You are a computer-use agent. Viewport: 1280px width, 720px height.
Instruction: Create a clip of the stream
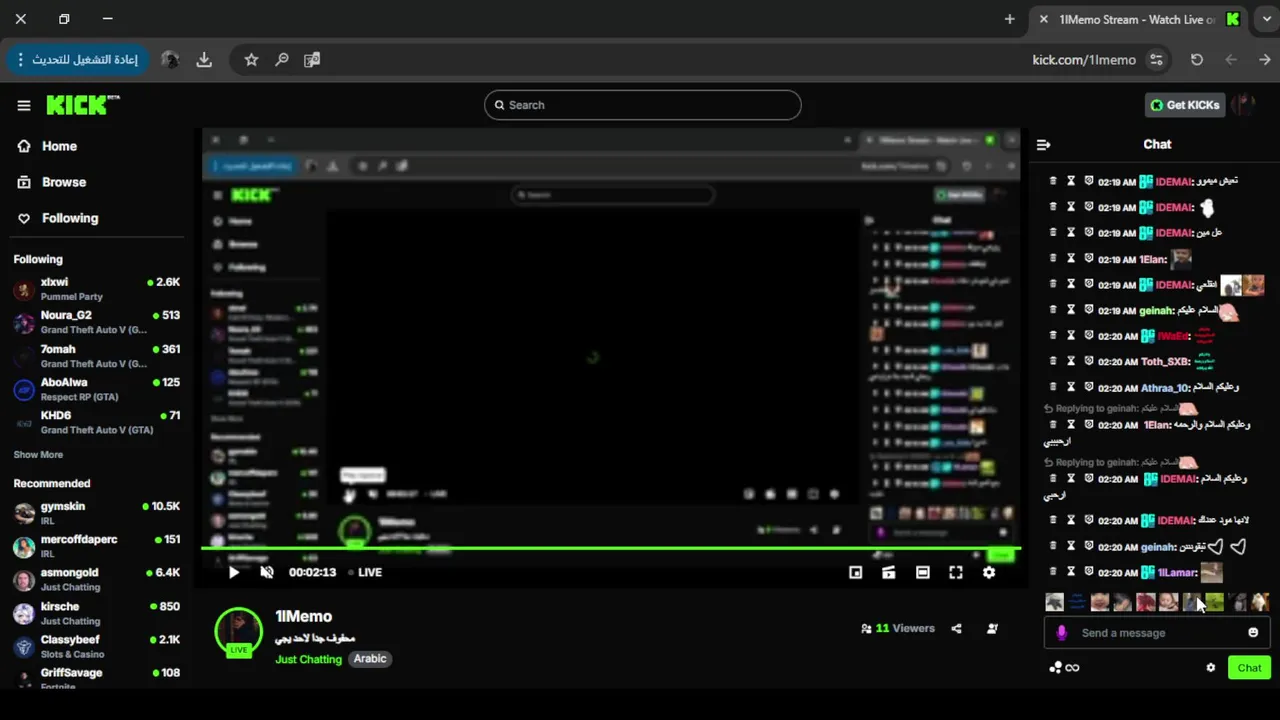(x=888, y=572)
